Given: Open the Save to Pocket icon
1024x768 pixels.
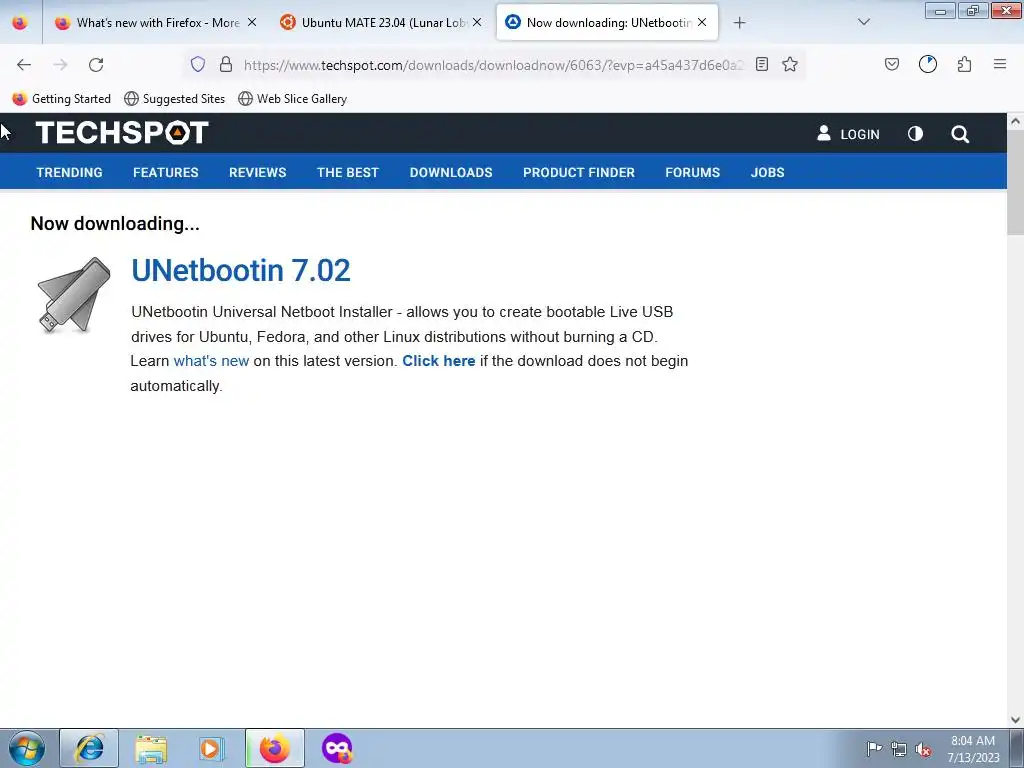Looking at the screenshot, I should (x=891, y=64).
